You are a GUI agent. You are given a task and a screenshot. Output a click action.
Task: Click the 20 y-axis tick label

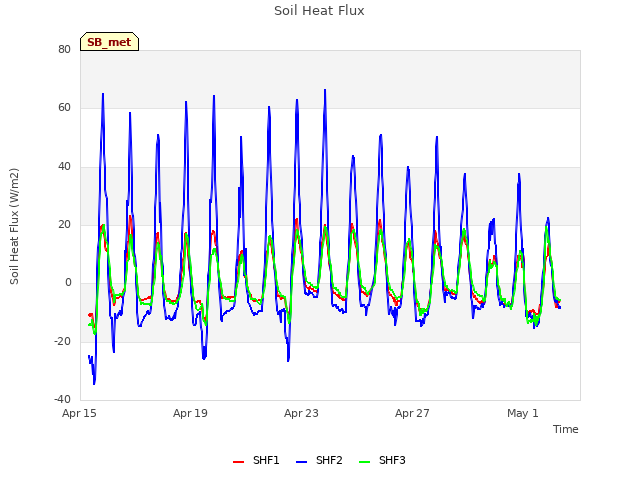(64, 224)
